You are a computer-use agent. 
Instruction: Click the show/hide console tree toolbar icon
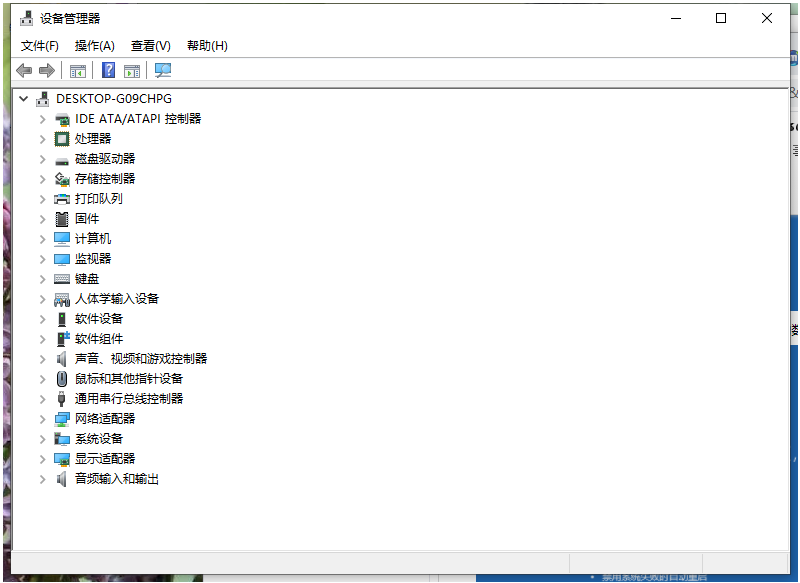tap(78, 71)
